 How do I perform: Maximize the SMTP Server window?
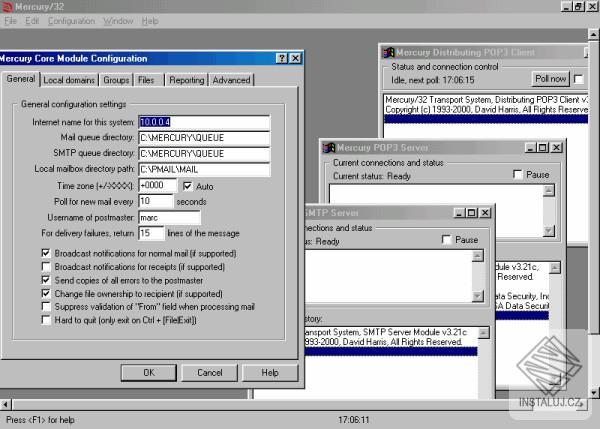coord(471,212)
